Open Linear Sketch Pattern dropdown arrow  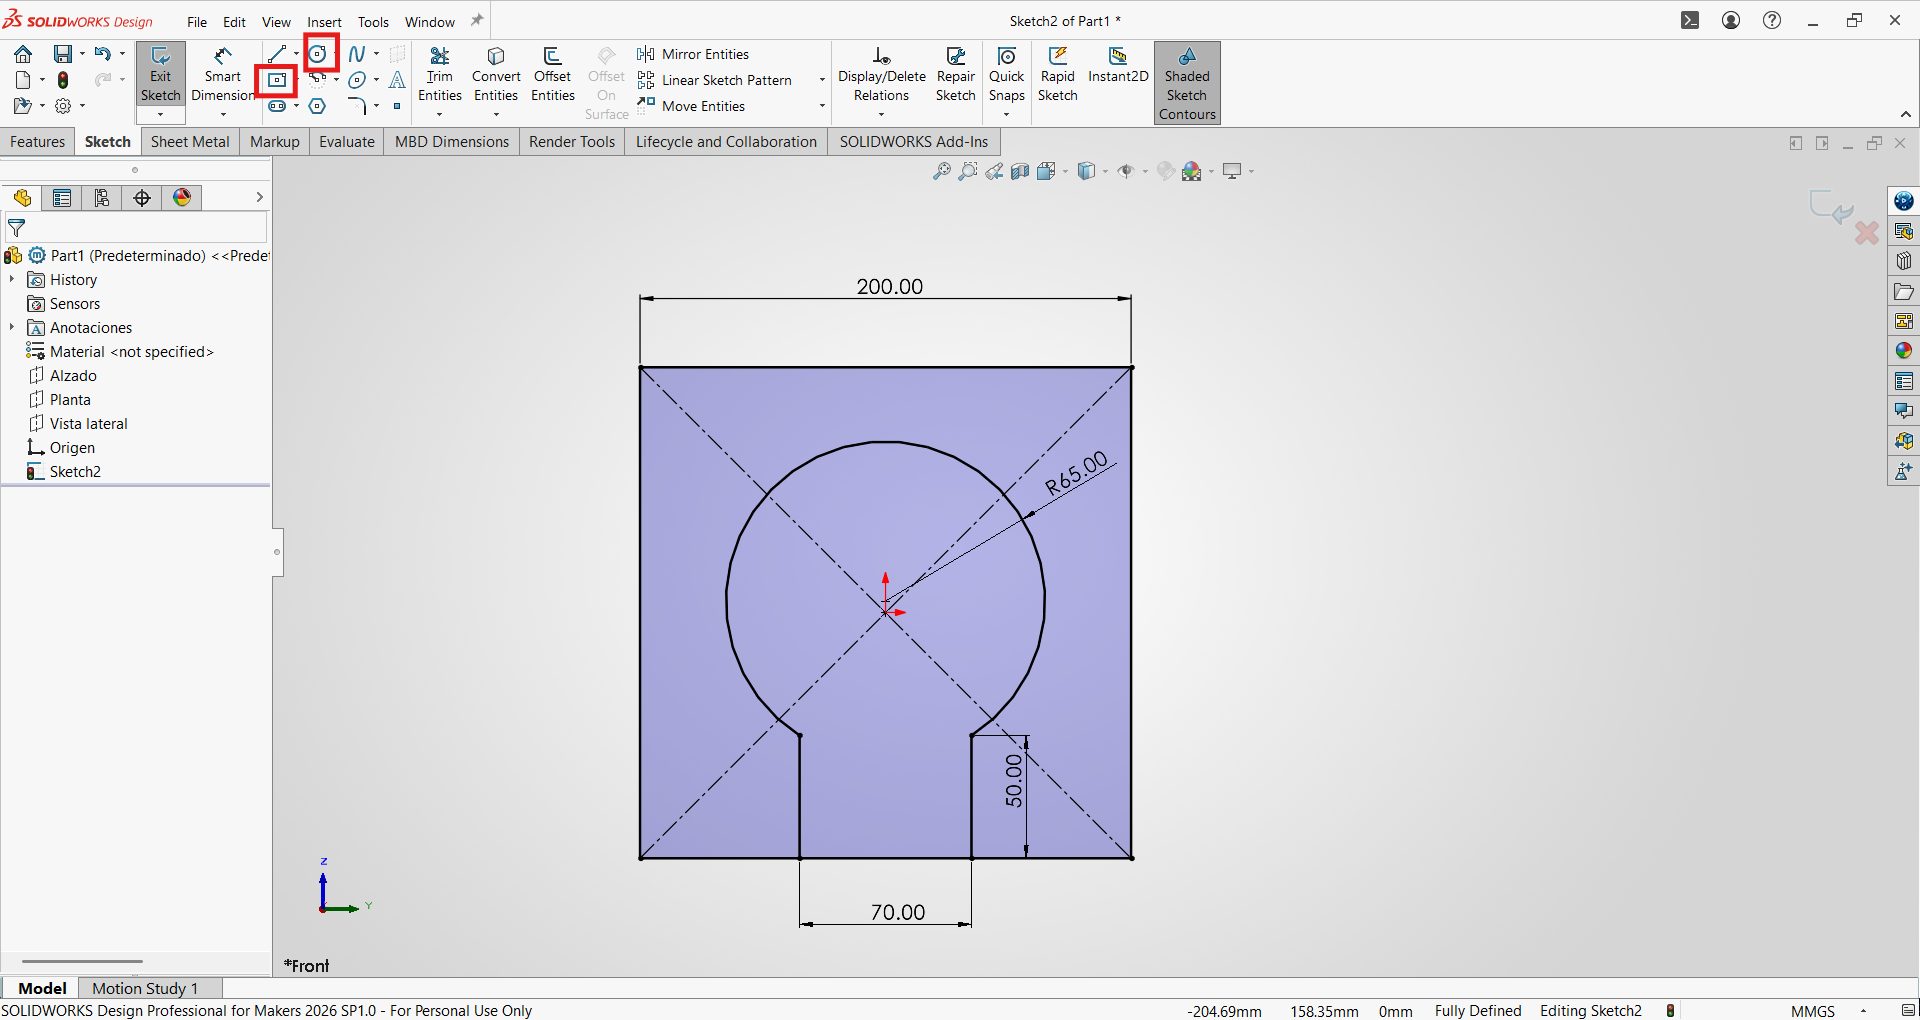click(822, 80)
